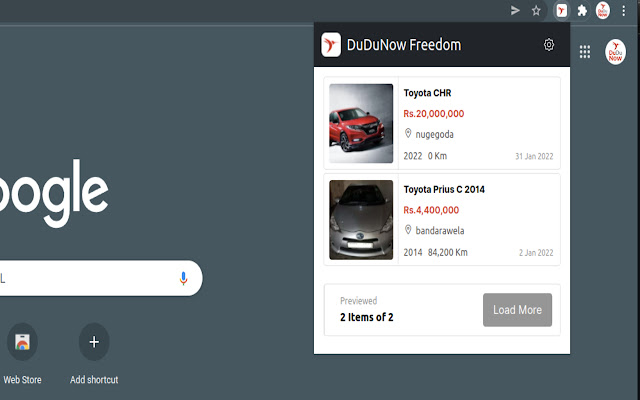Click the Web Store label text

pyautogui.click(x=22, y=380)
